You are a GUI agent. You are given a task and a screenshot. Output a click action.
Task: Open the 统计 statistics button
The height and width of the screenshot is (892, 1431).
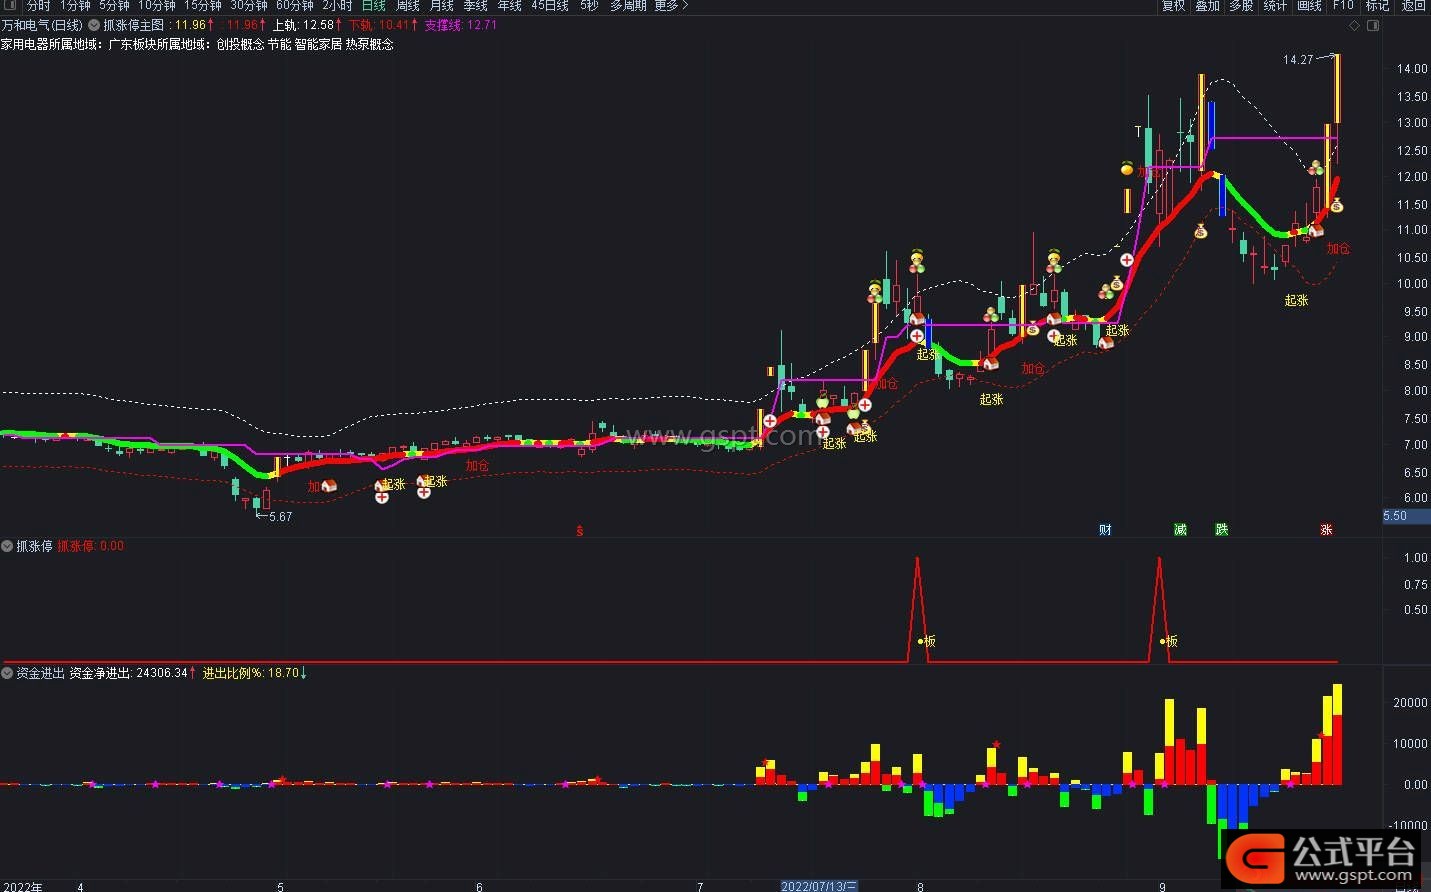[x=1275, y=5]
